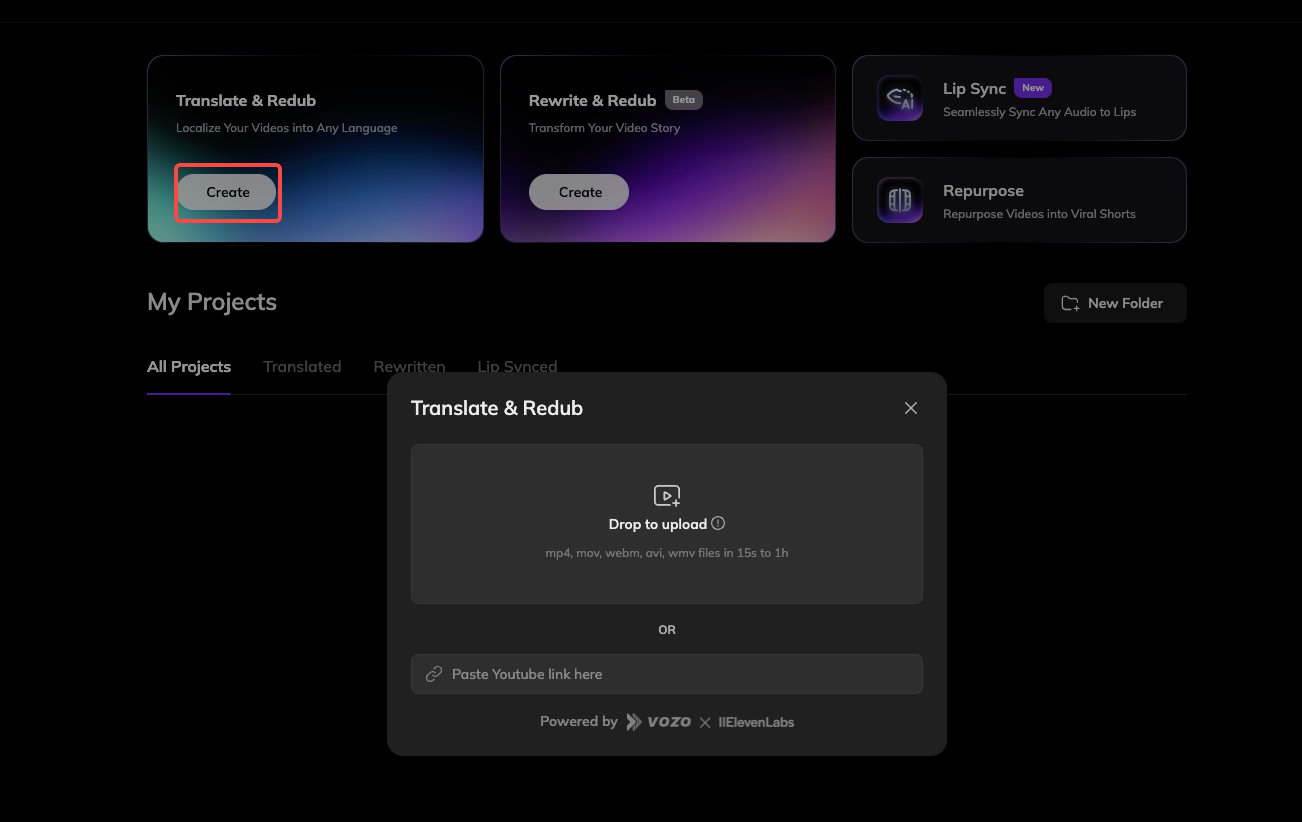
Task: Click the supported file formats hint text
Action: coord(667,553)
